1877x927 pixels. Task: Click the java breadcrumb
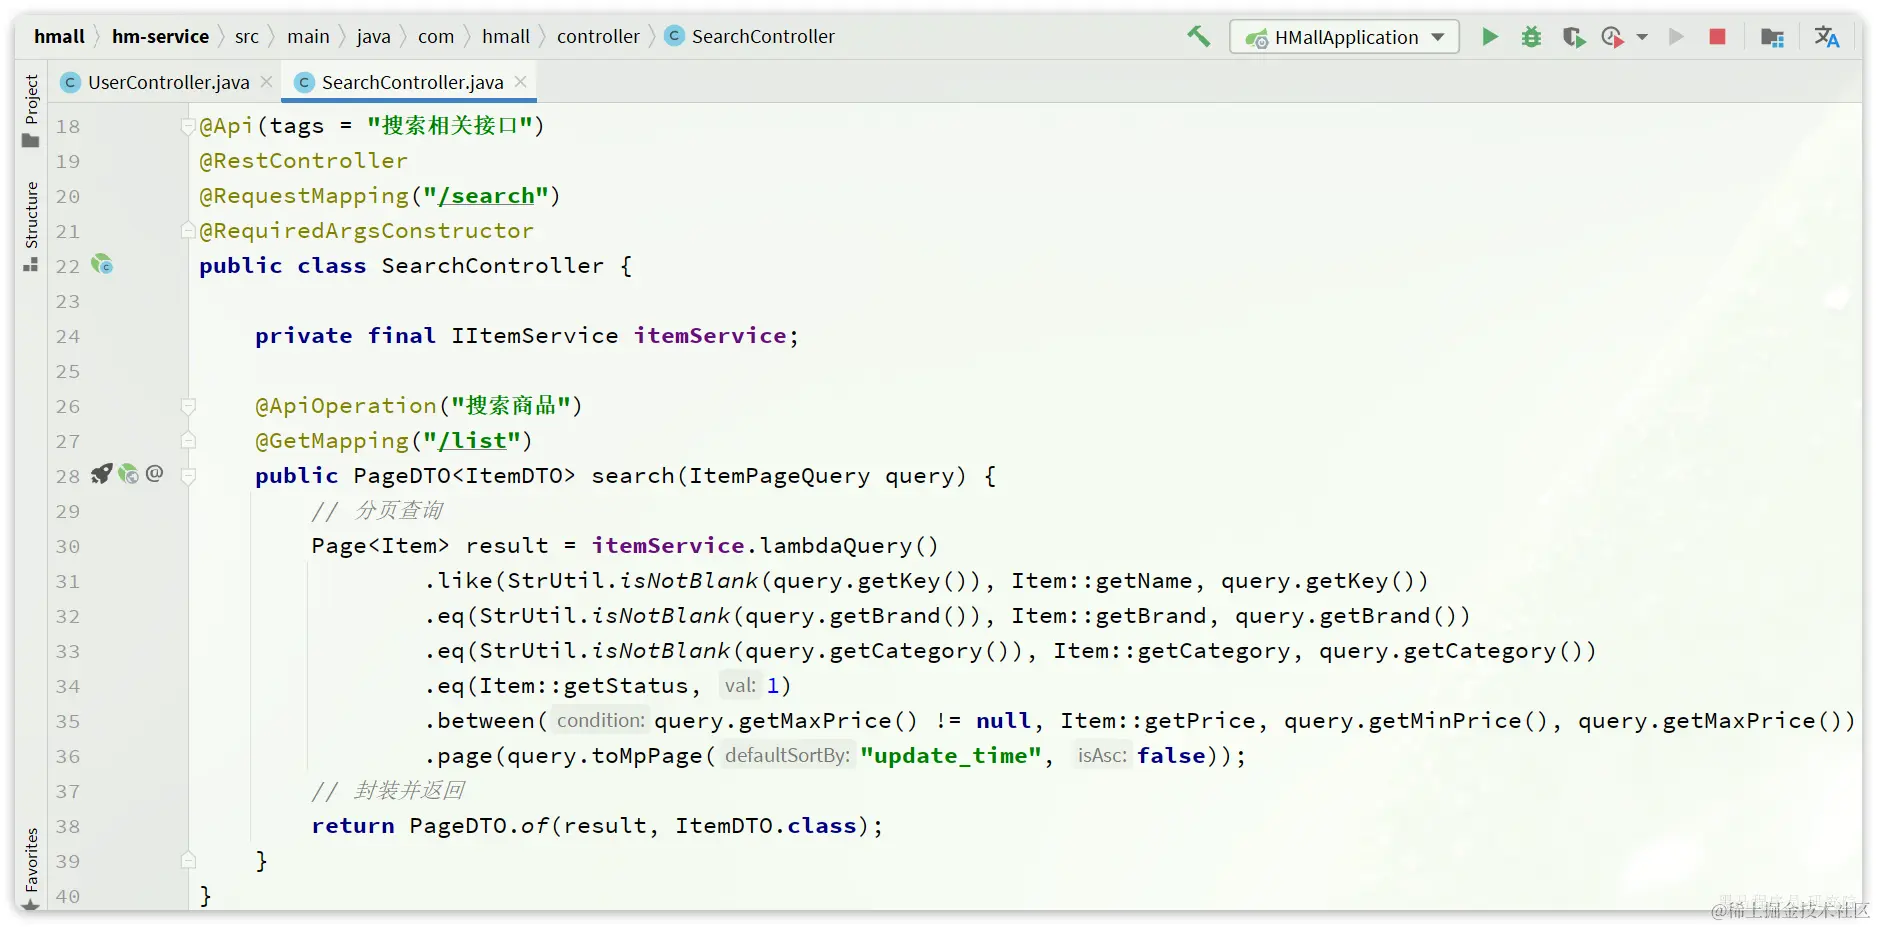click(x=373, y=36)
